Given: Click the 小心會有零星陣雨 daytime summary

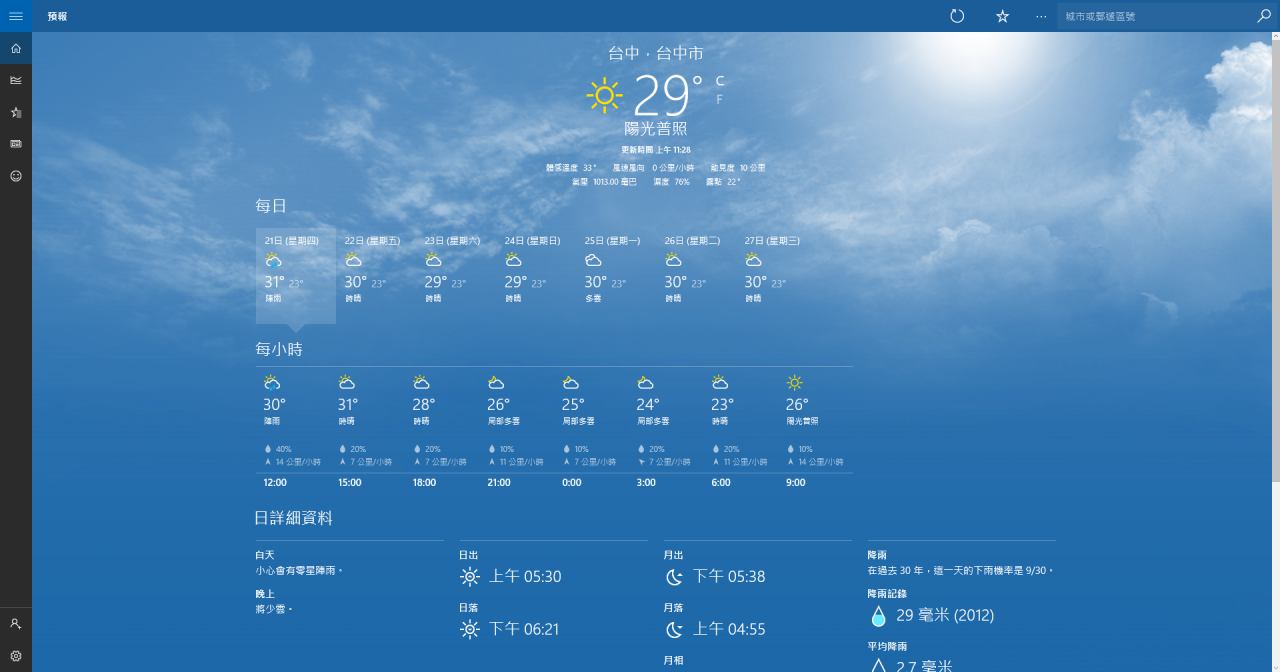Looking at the screenshot, I should coord(299,571).
